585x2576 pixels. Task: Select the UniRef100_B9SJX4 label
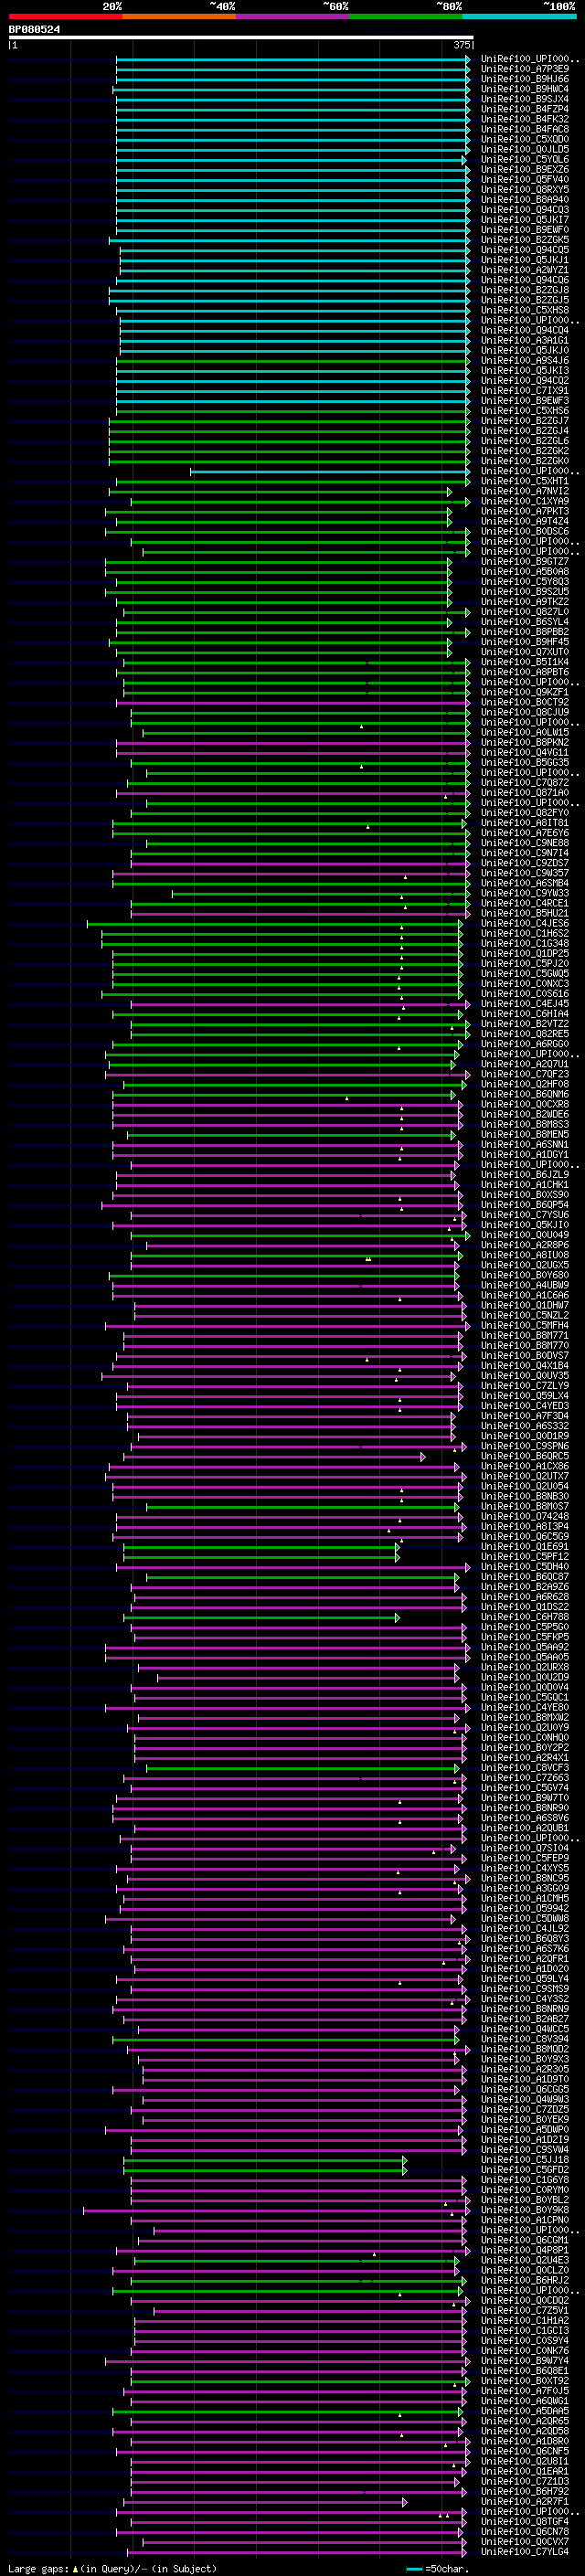click(525, 99)
